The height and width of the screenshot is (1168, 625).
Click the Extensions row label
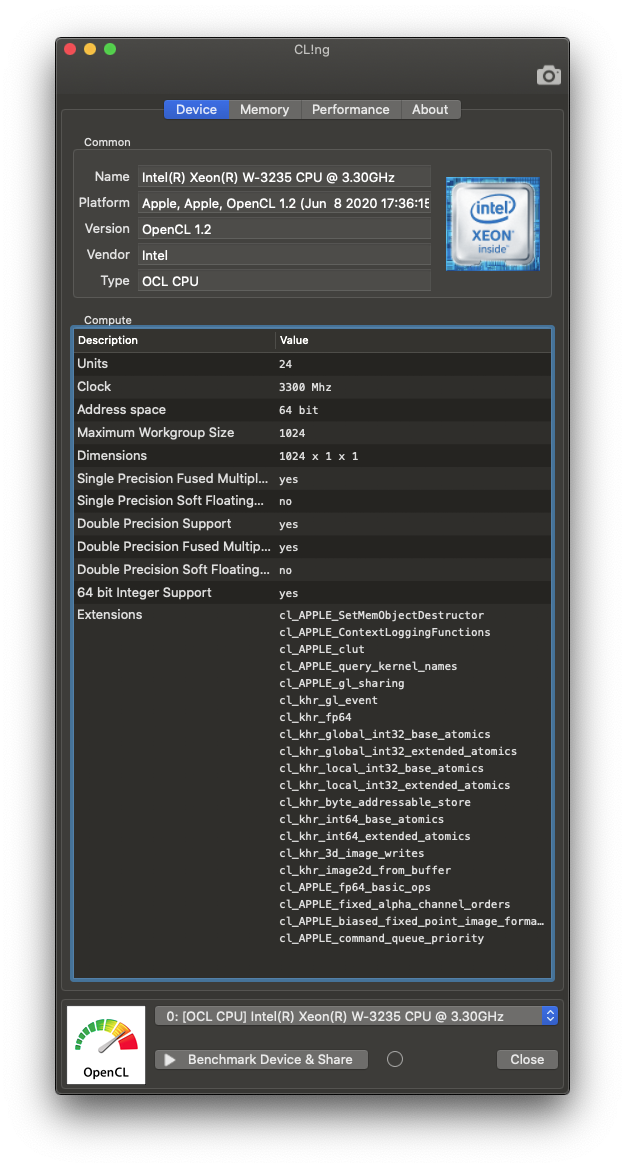tap(110, 615)
